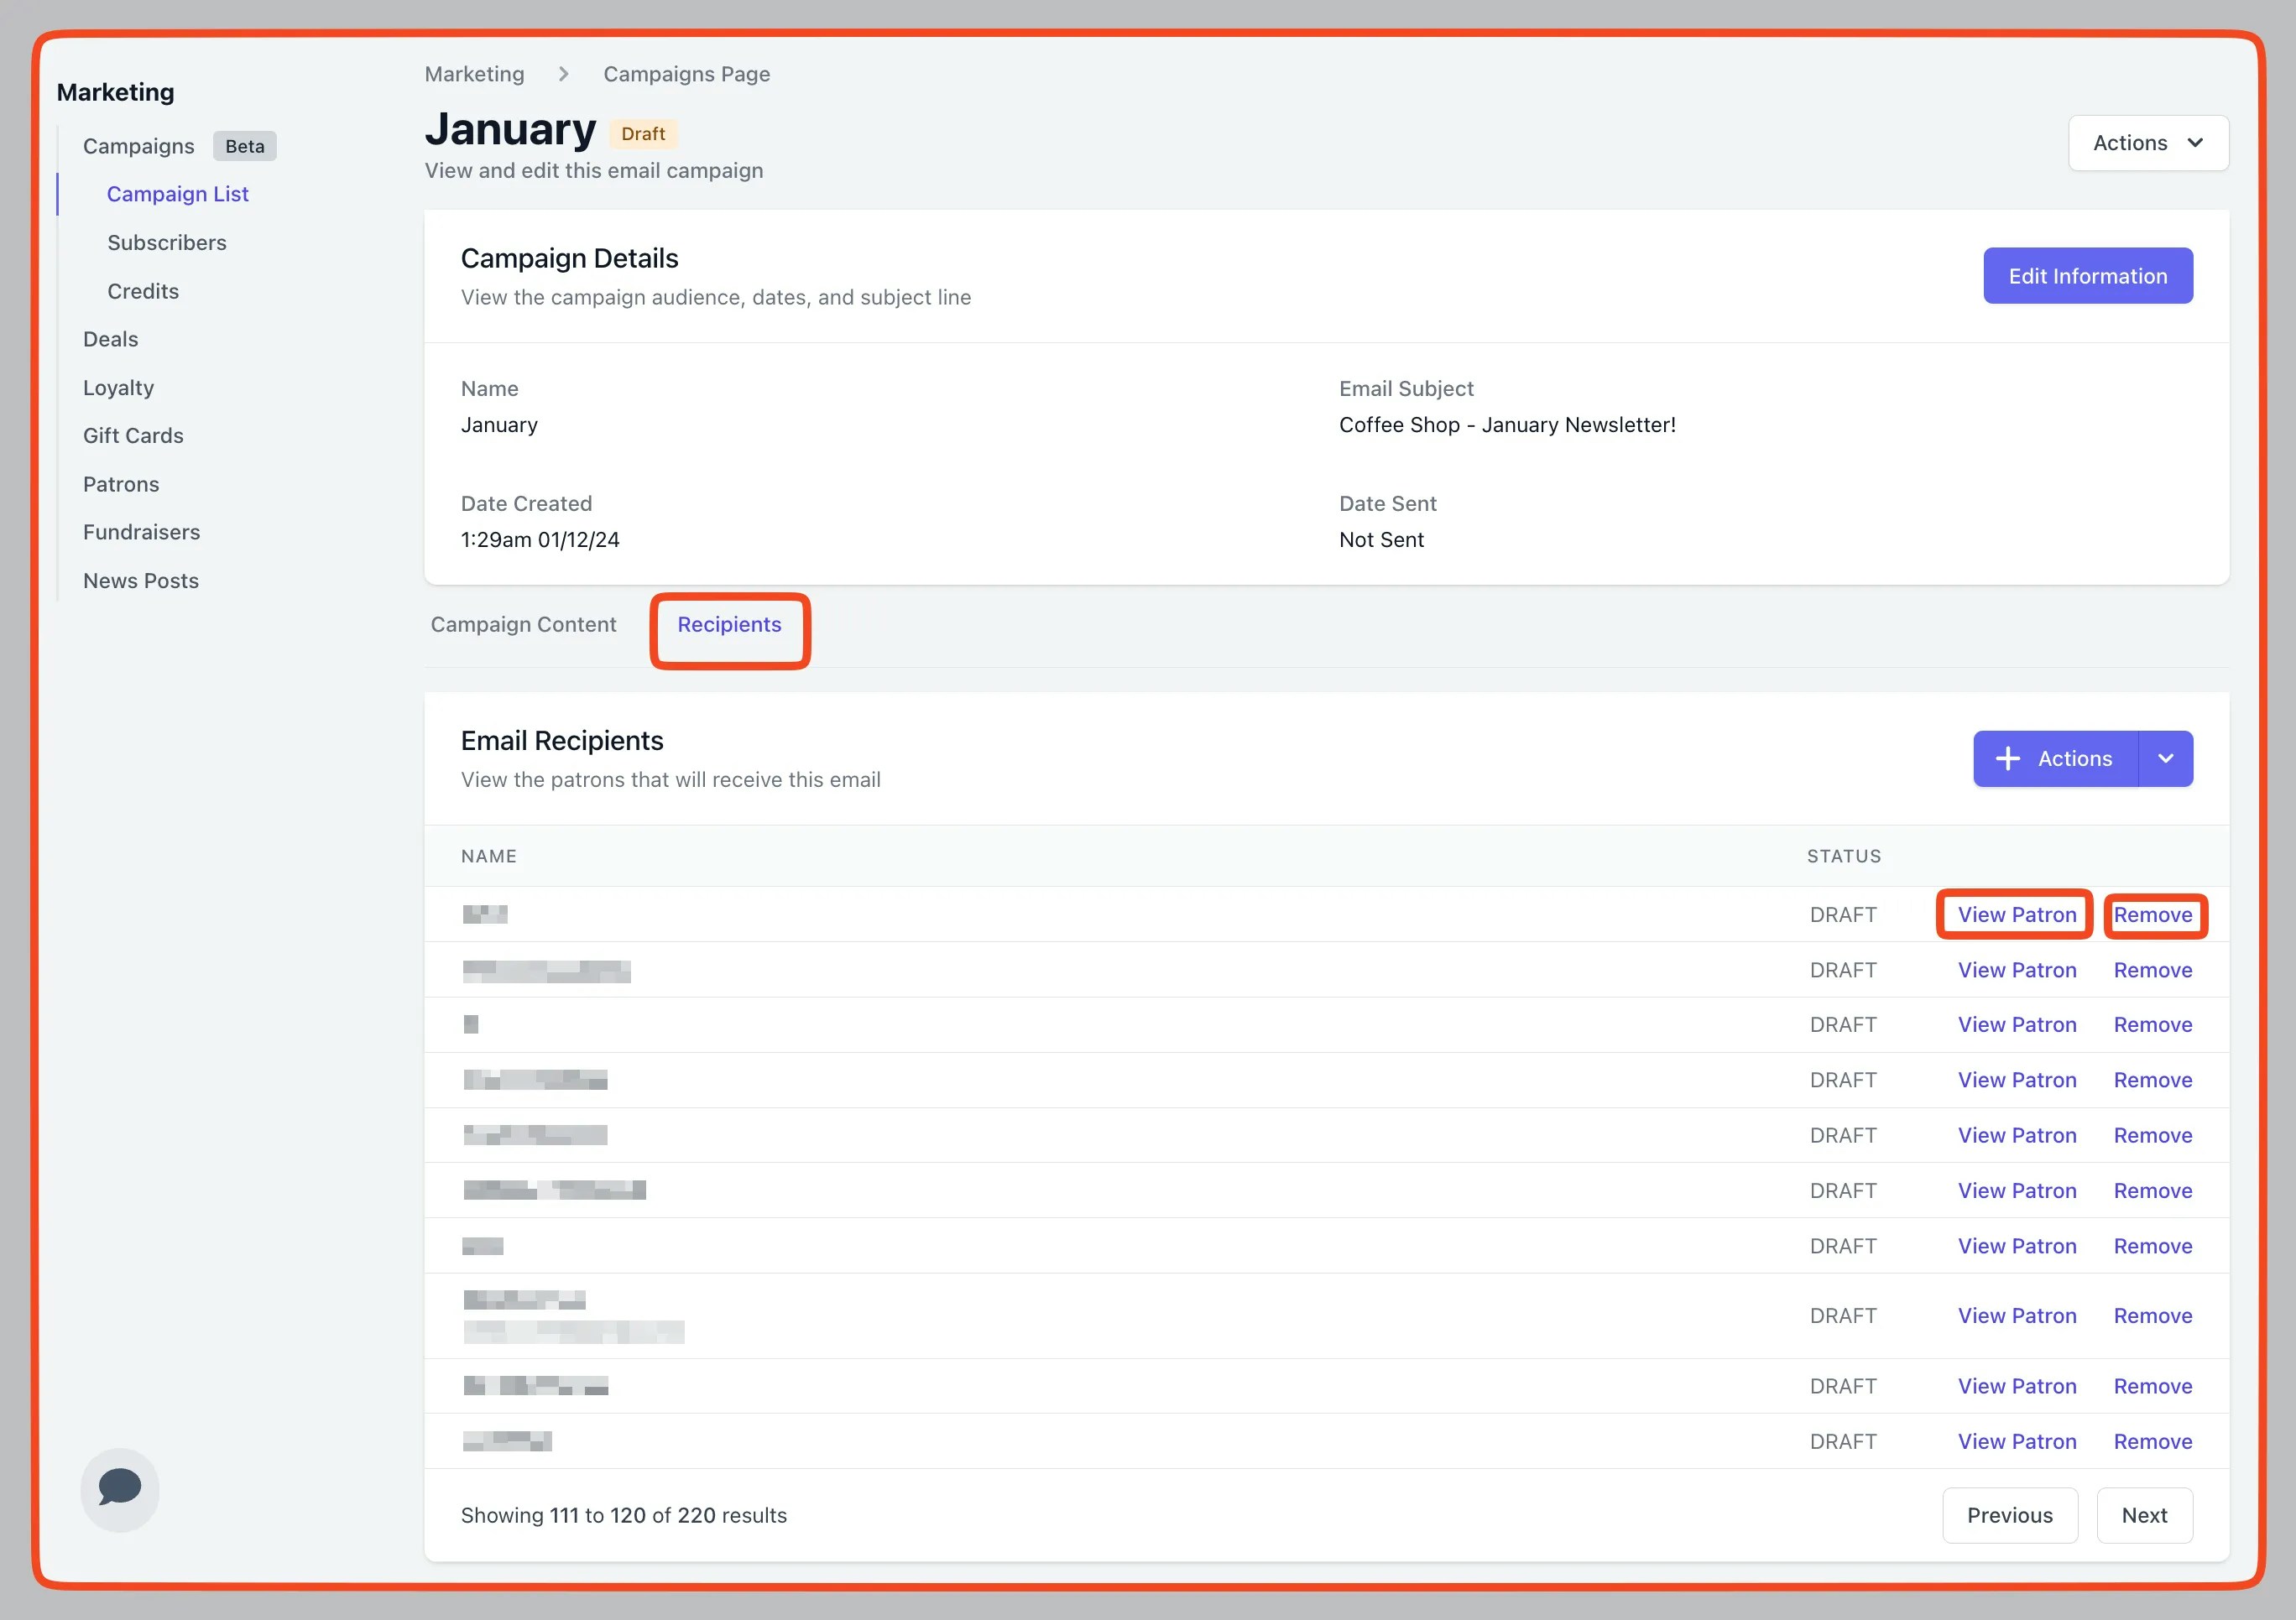
Task: Switch to the Campaign Content tab
Action: click(523, 625)
